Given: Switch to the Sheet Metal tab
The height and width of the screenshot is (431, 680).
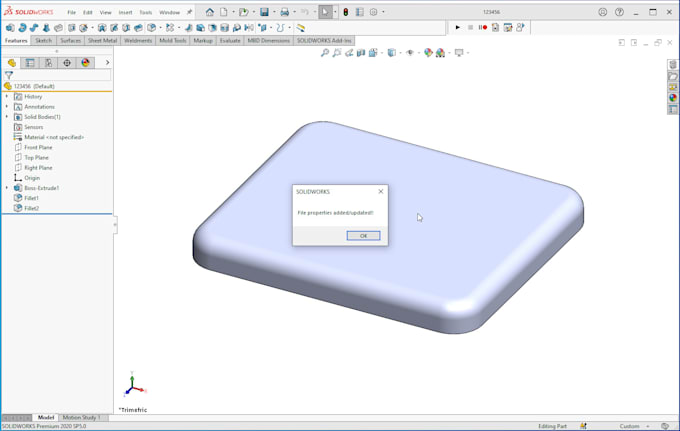Looking at the screenshot, I should pyautogui.click(x=102, y=40).
